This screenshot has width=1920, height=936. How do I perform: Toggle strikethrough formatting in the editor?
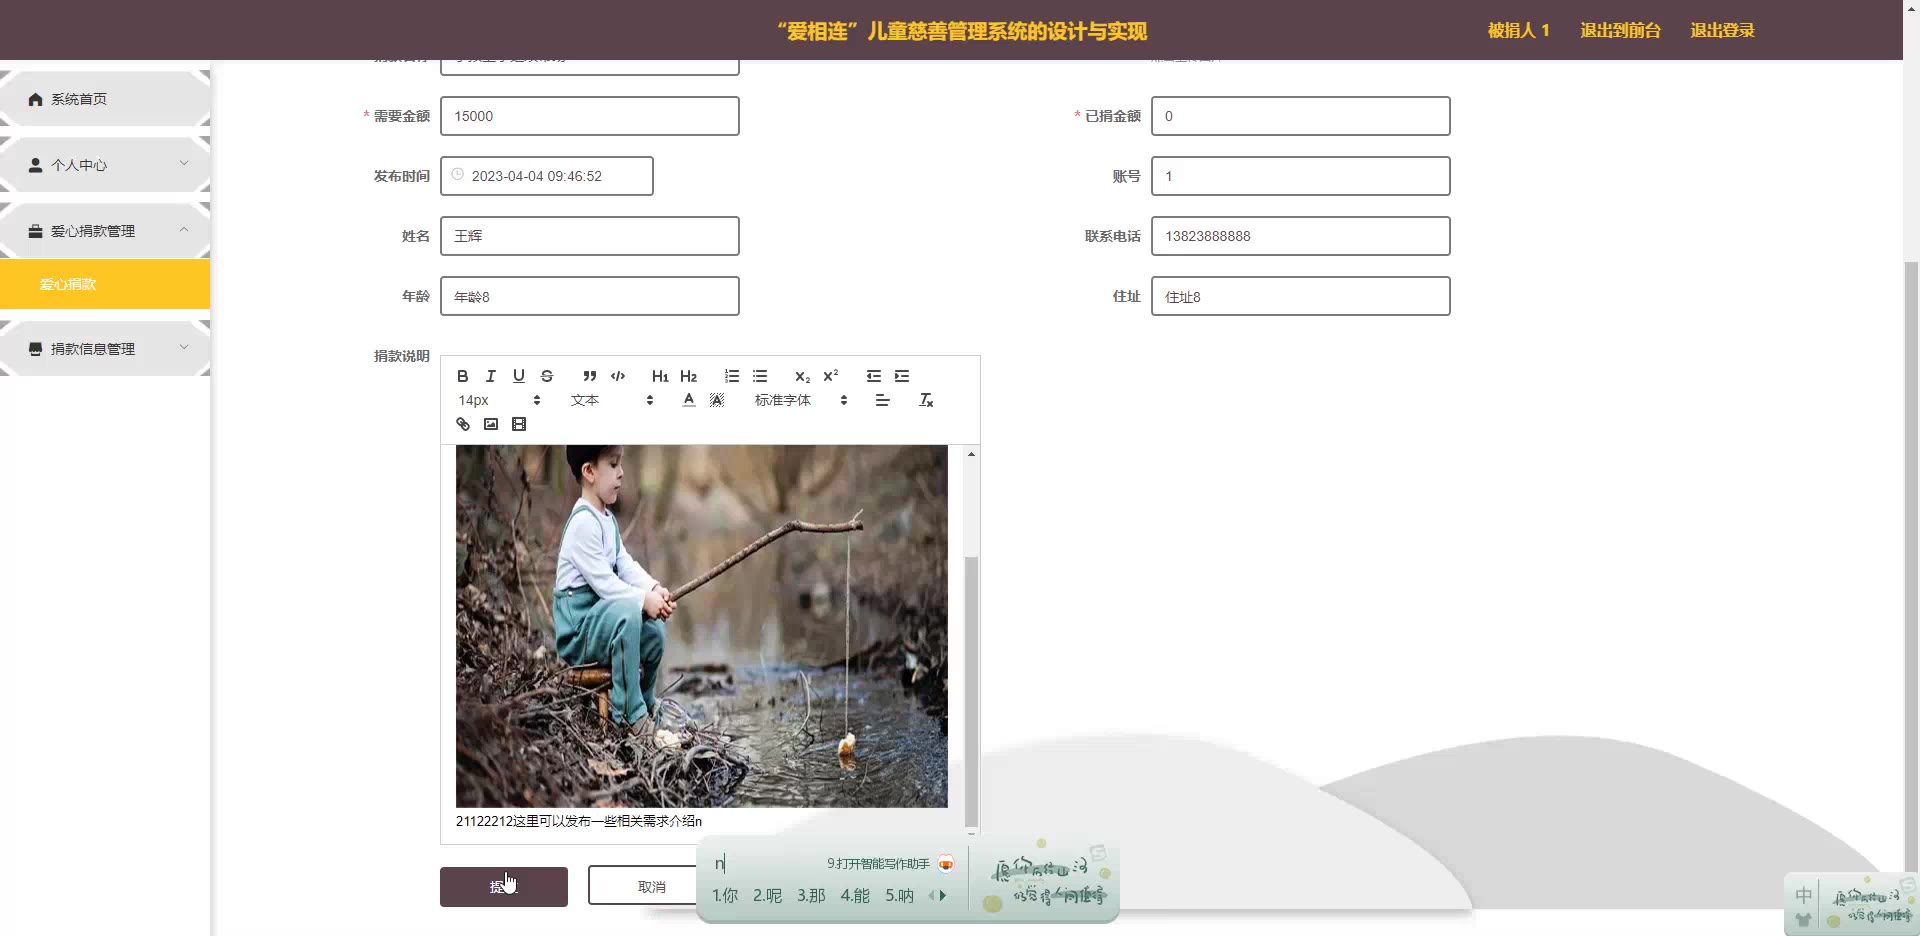(547, 376)
